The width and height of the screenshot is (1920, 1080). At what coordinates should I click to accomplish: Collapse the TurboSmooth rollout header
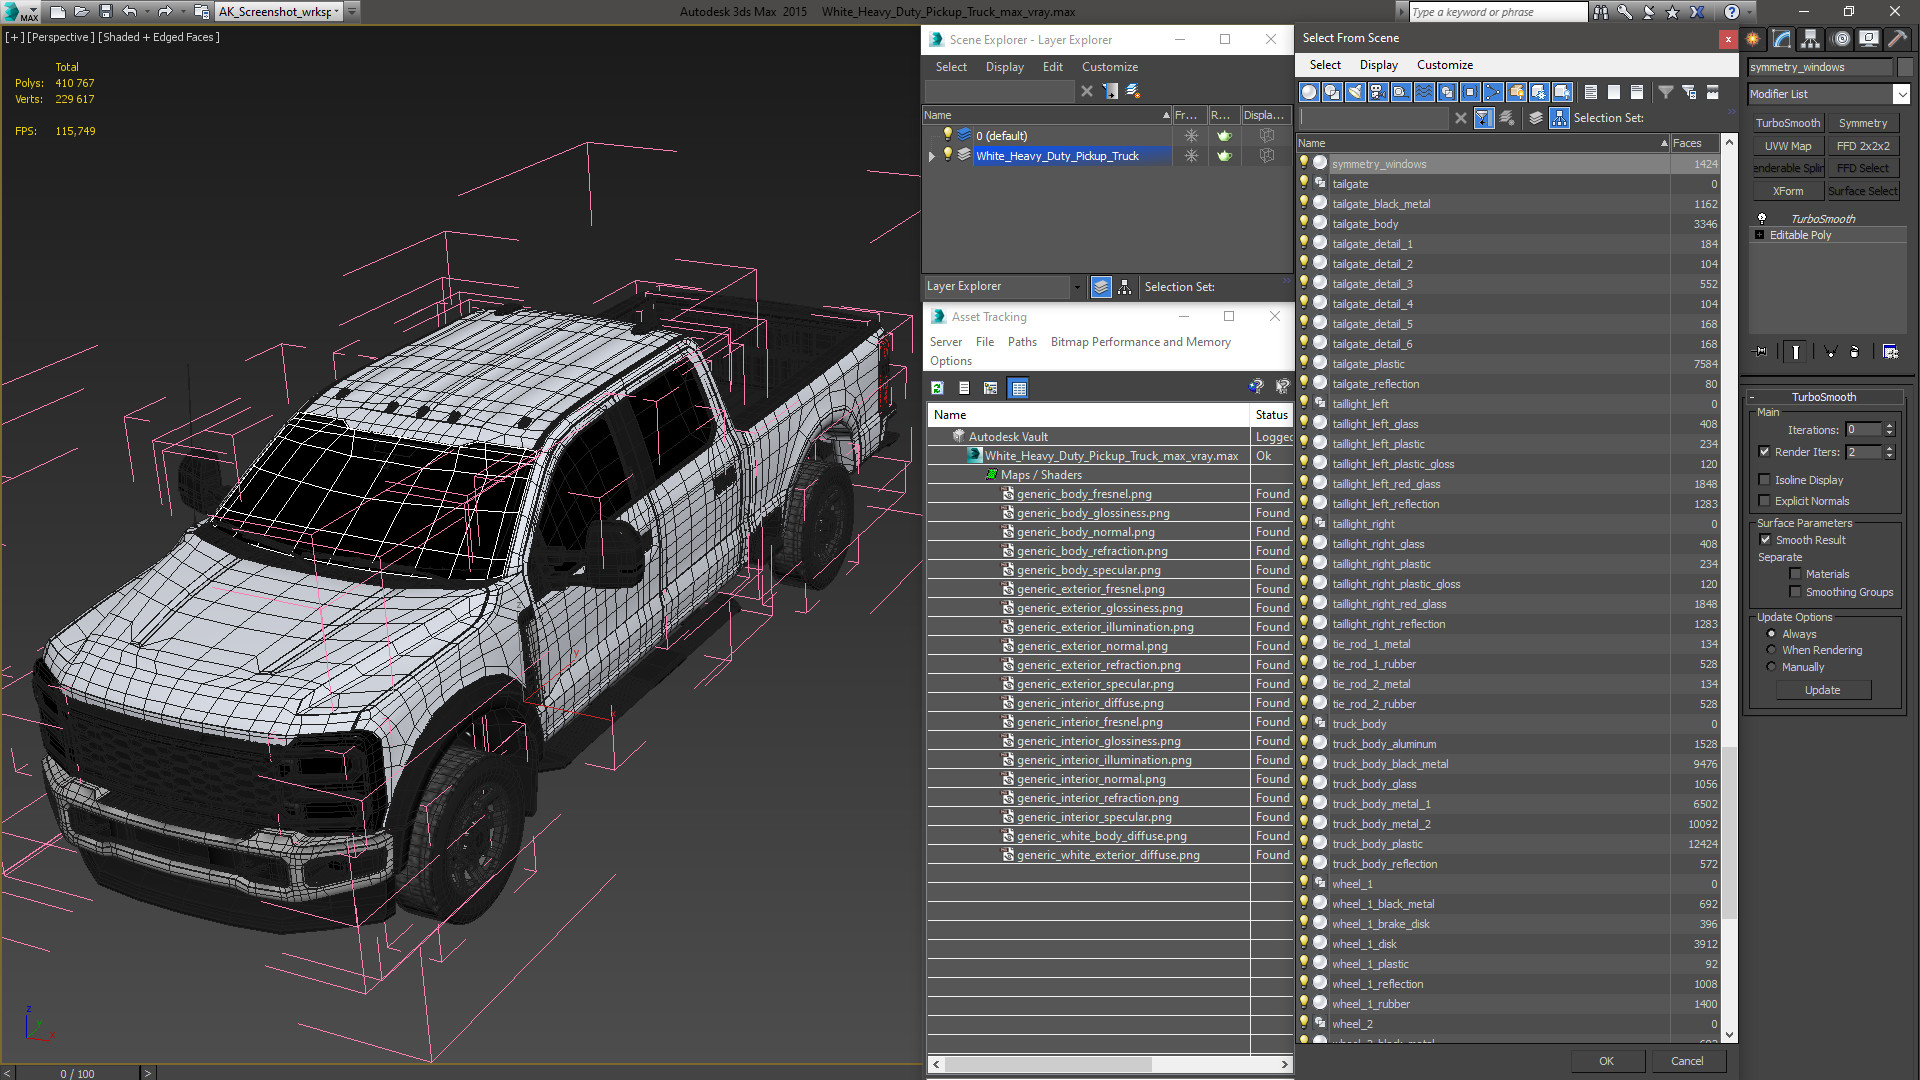[1823, 397]
